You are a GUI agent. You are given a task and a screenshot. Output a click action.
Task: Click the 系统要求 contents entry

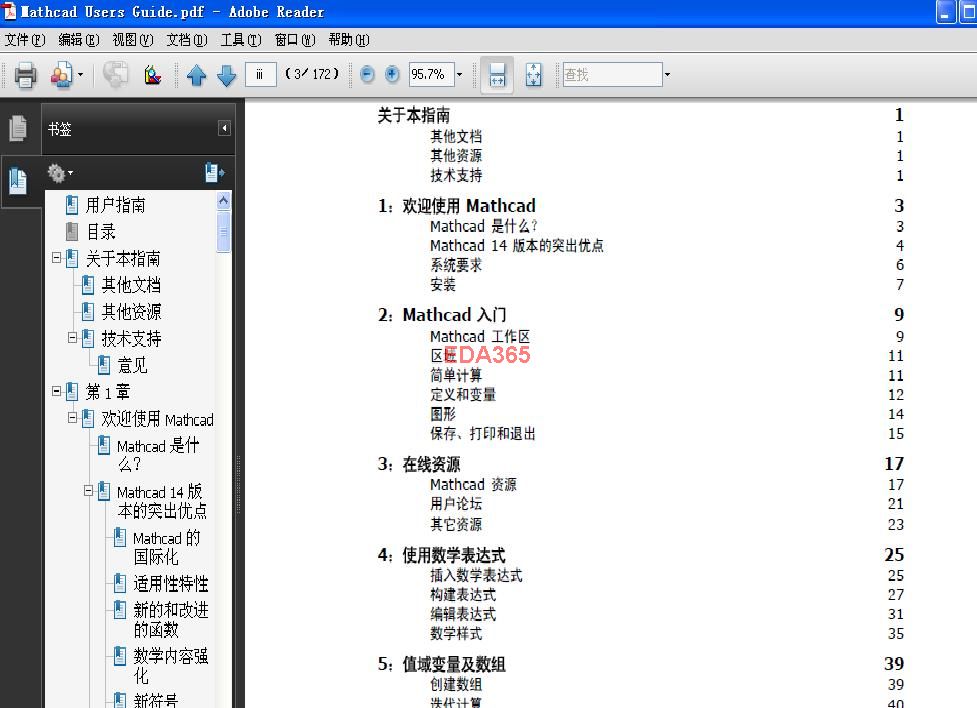coord(456,266)
